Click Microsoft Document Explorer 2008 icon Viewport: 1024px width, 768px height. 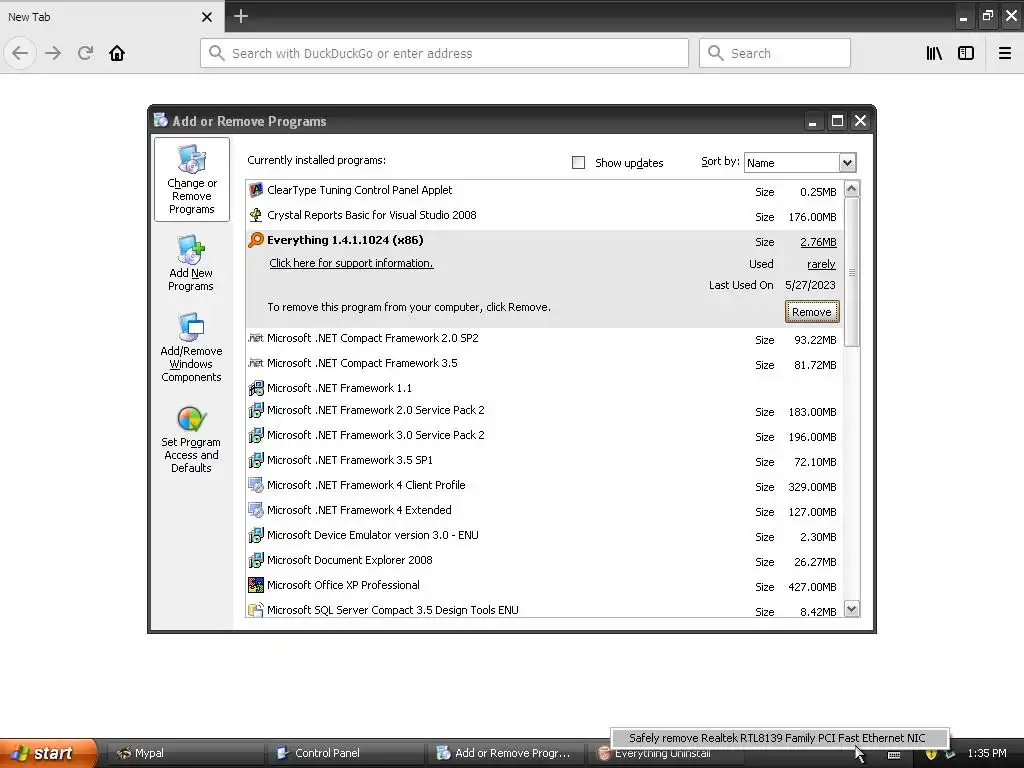[255, 560]
